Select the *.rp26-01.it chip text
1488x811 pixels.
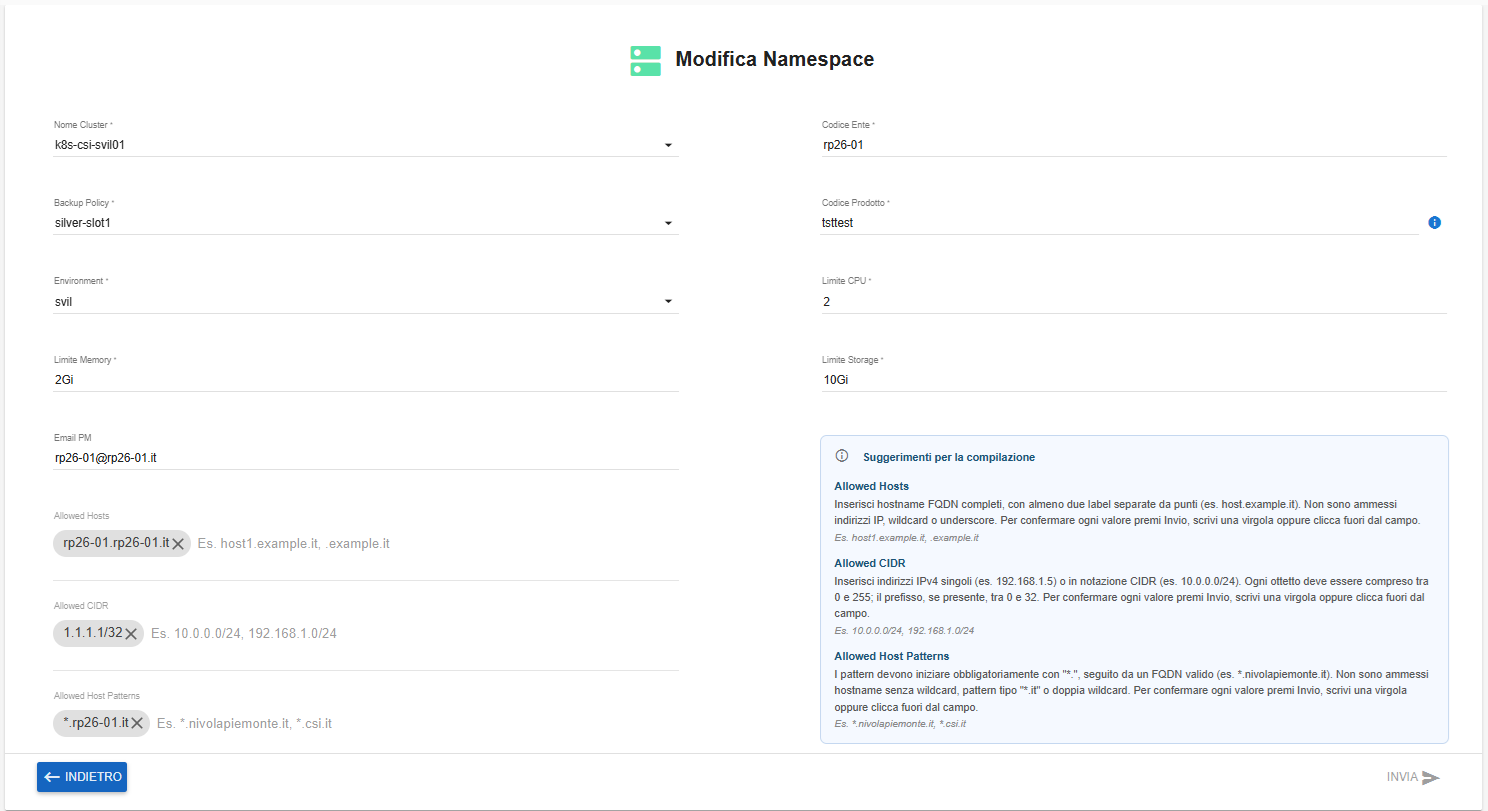(x=95, y=723)
